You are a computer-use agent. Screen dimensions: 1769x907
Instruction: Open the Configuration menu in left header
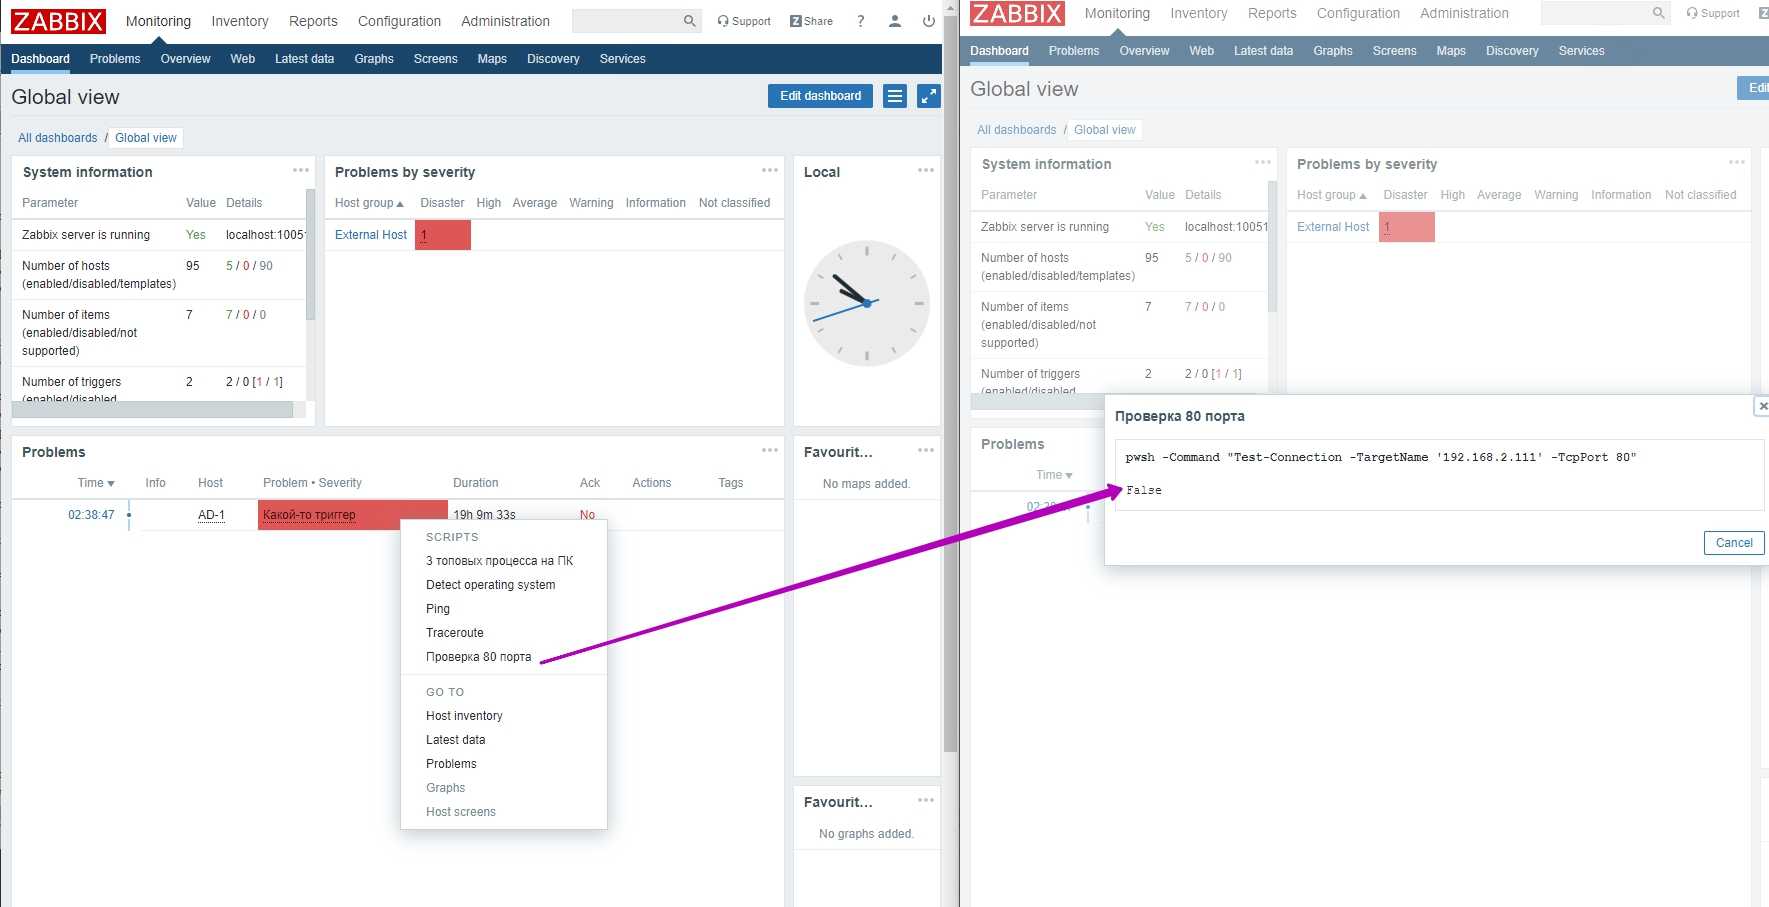(399, 21)
